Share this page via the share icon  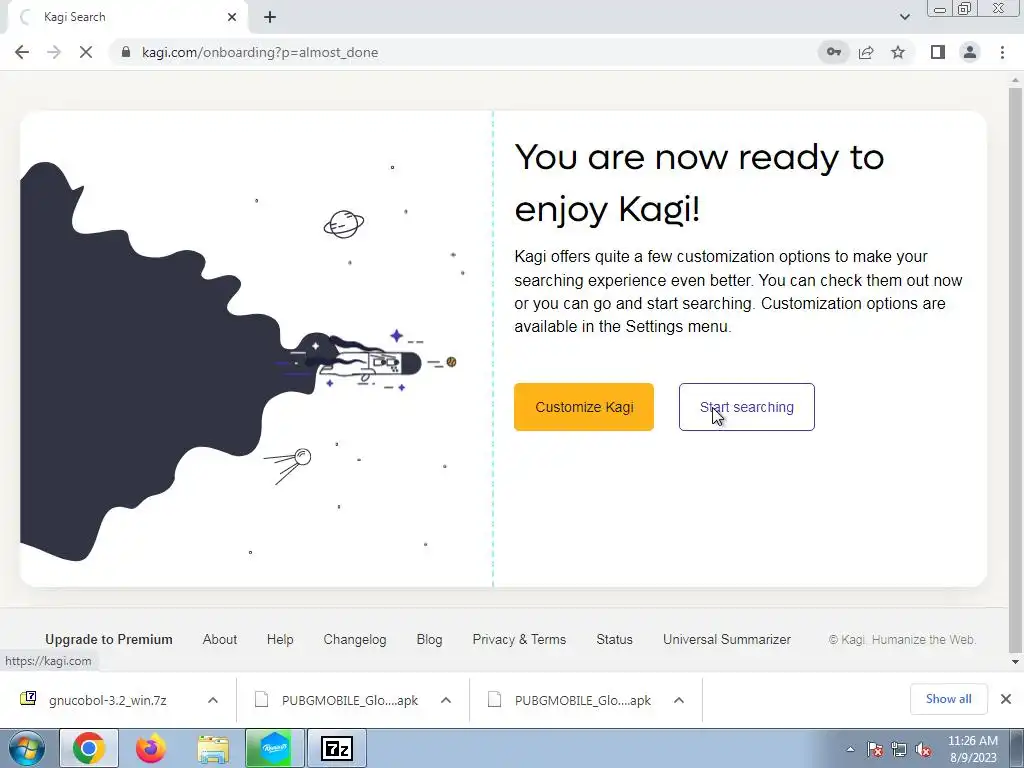coord(866,52)
